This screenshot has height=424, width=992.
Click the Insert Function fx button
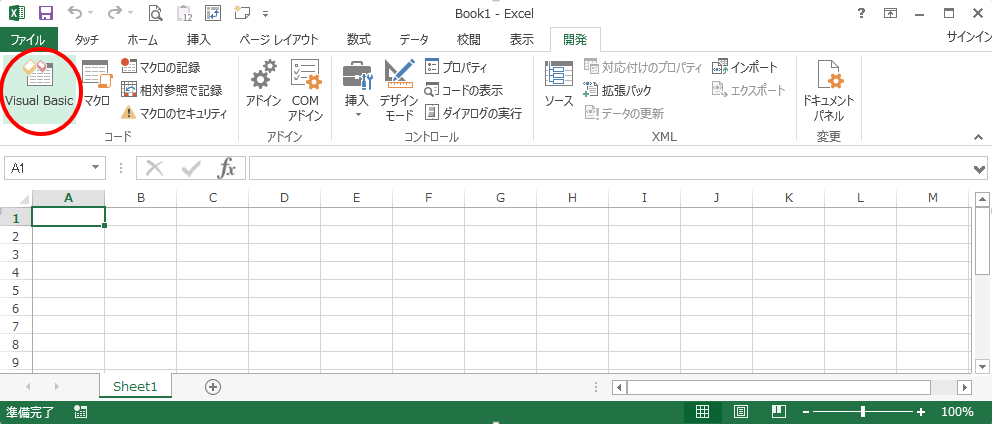pyautogui.click(x=226, y=168)
